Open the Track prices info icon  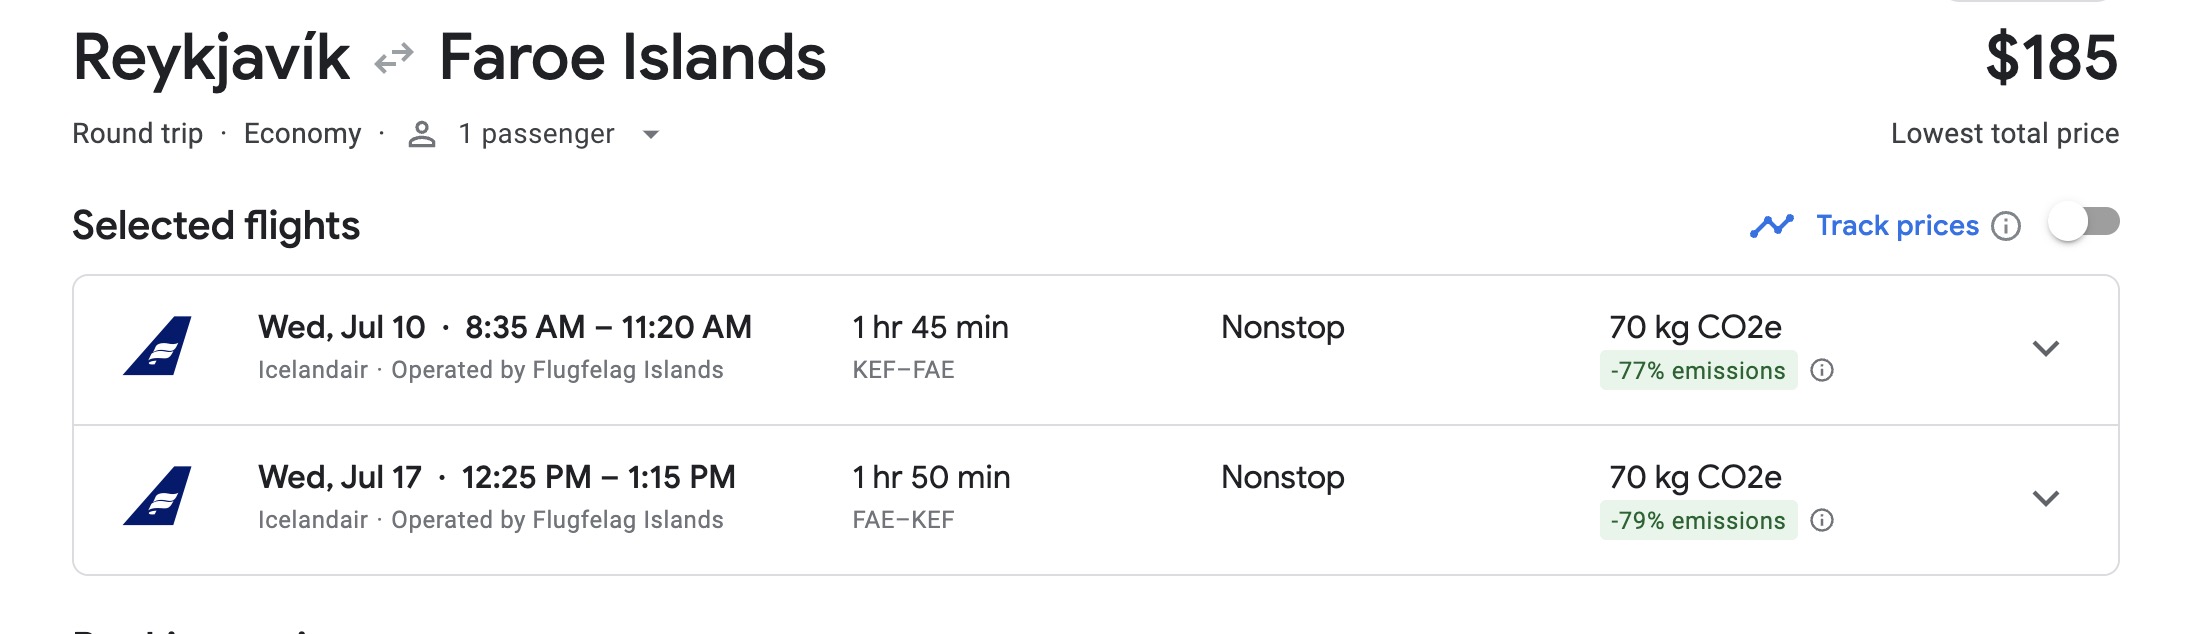(x=2007, y=227)
